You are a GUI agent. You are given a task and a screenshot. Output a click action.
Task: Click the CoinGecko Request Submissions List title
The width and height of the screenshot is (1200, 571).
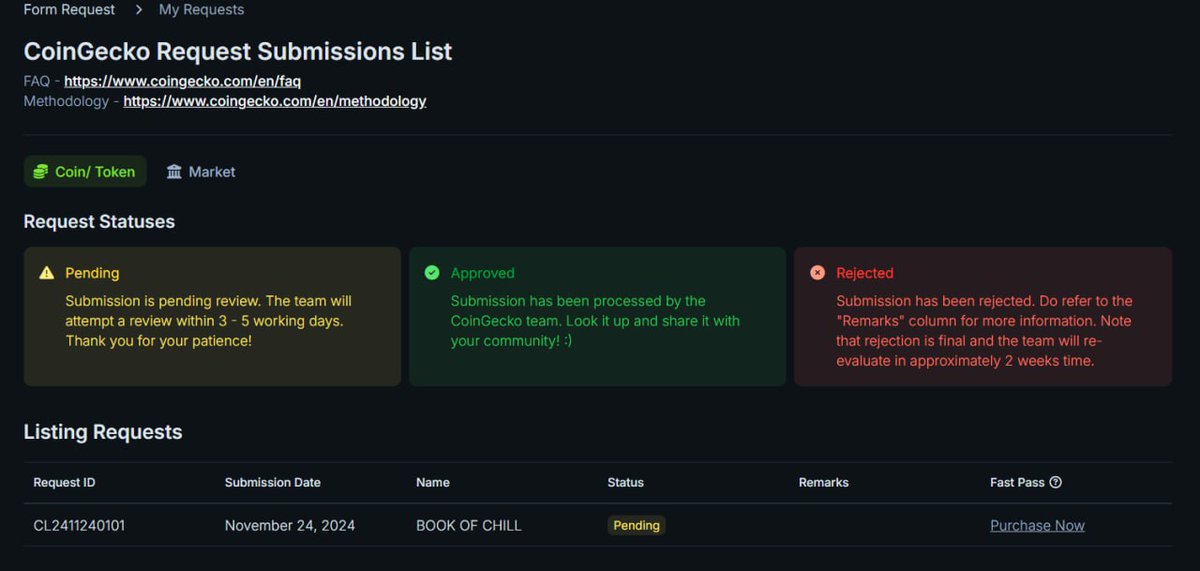(x=238, y=51)
